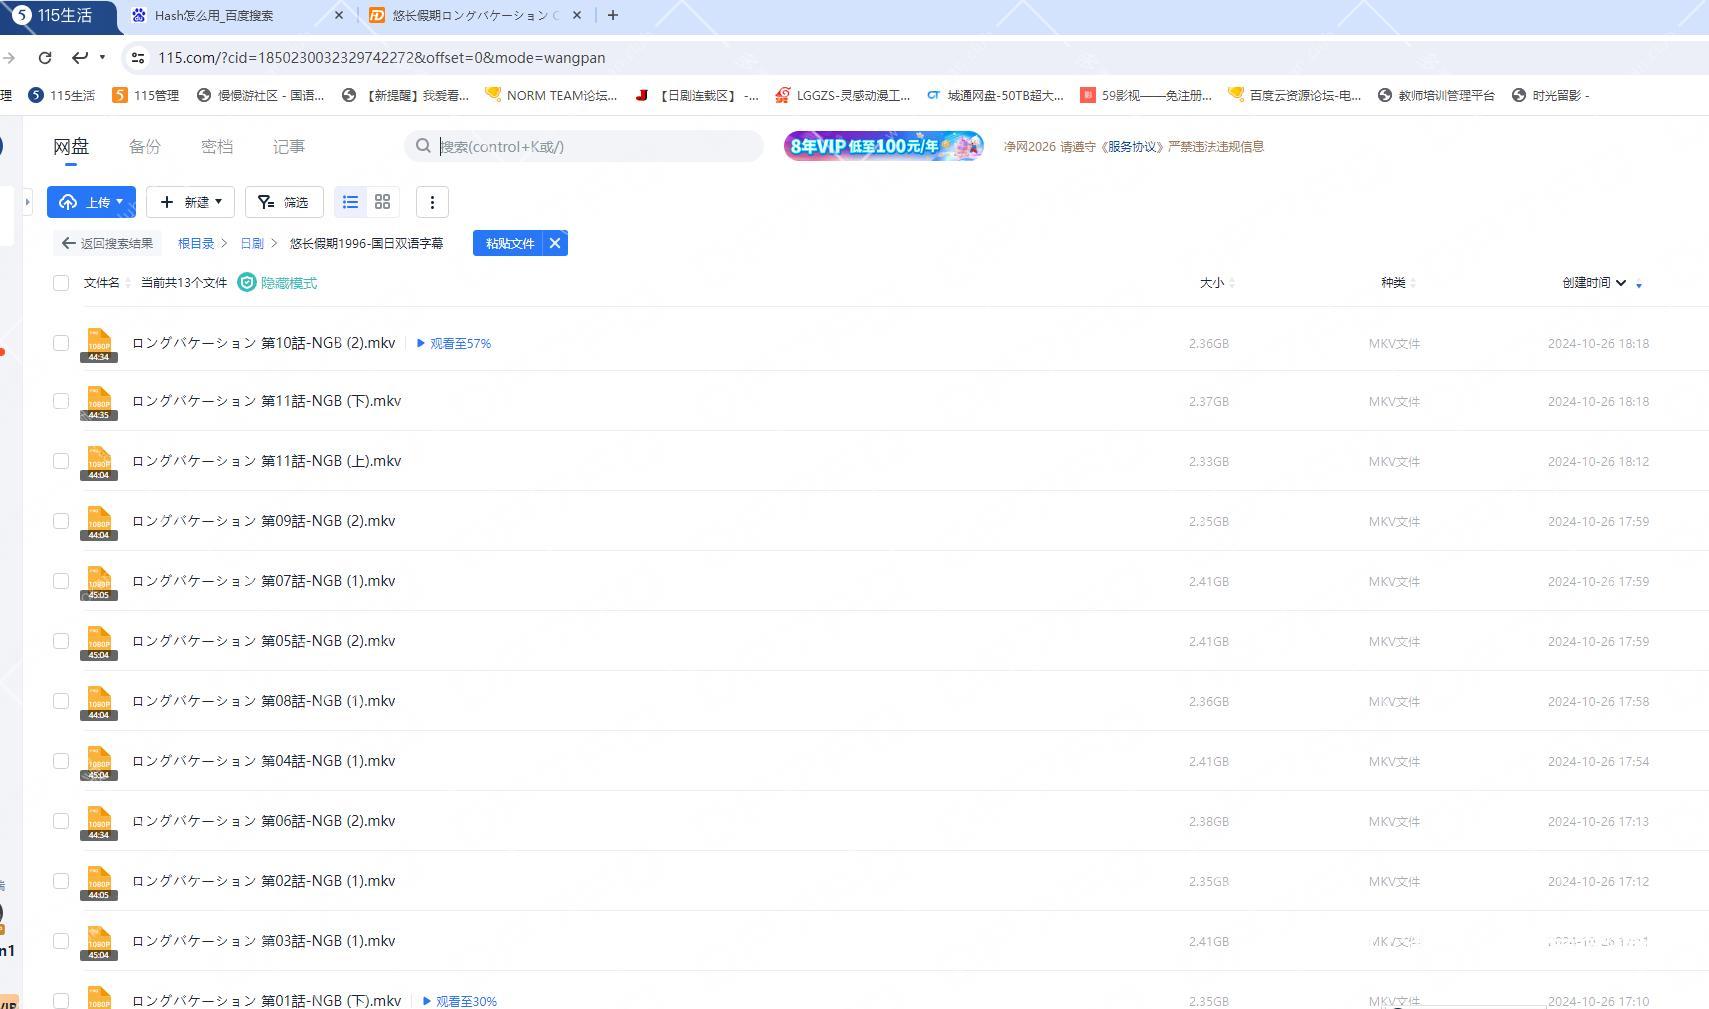This screenshot has width=1709, height=1009.
Task: Tick checkbox for 第10話-NGB (2).mkv
Action: click(x=61, y=343)
